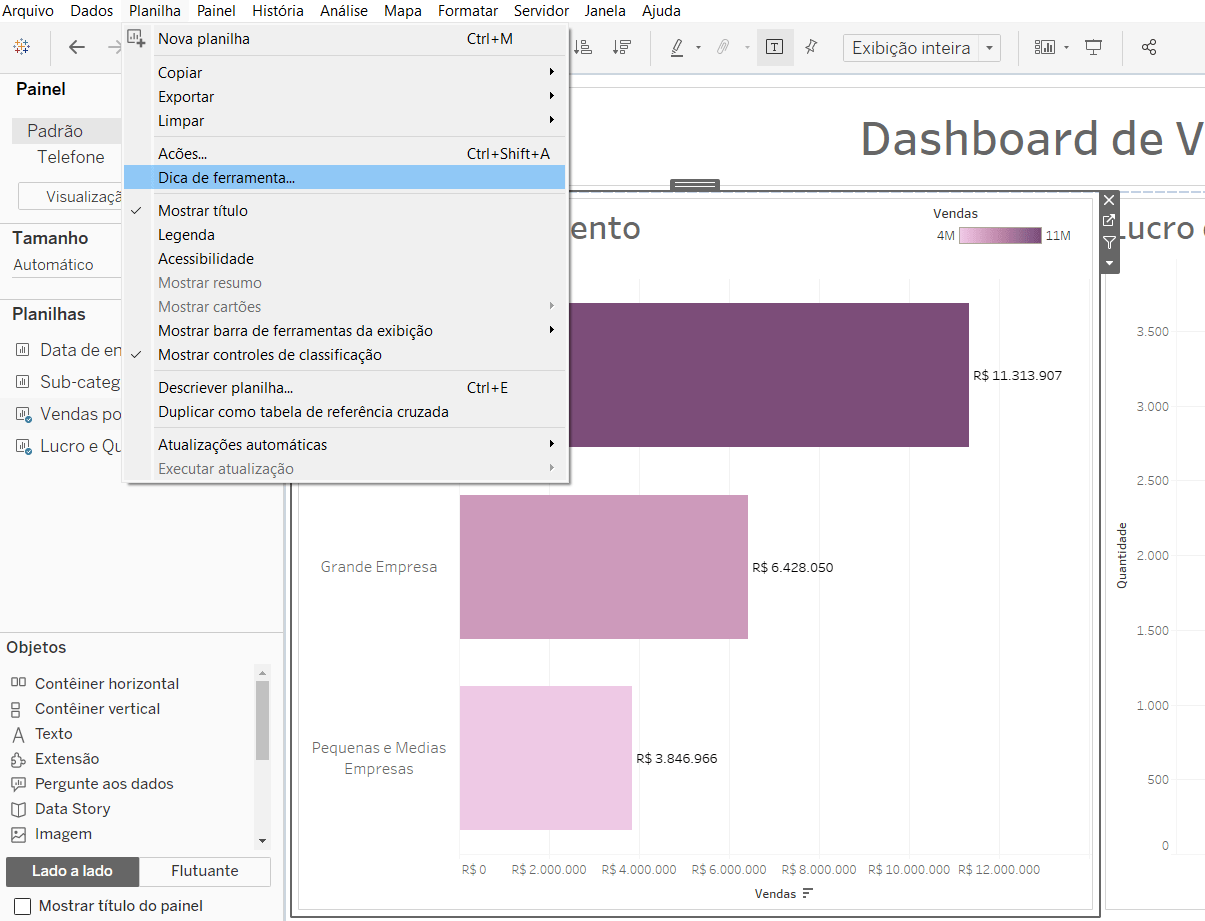Image resolution: width=1205 pixels, height=921 pixels.
Task: Click the Objetos list scrollbar thumb
Action: click(x=263, y=721)
